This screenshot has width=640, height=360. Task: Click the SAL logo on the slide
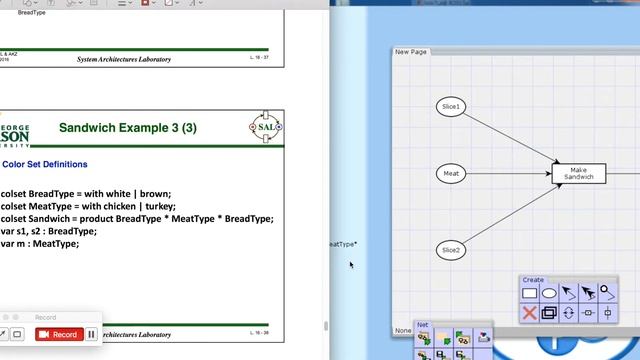[x=266, y=127]
